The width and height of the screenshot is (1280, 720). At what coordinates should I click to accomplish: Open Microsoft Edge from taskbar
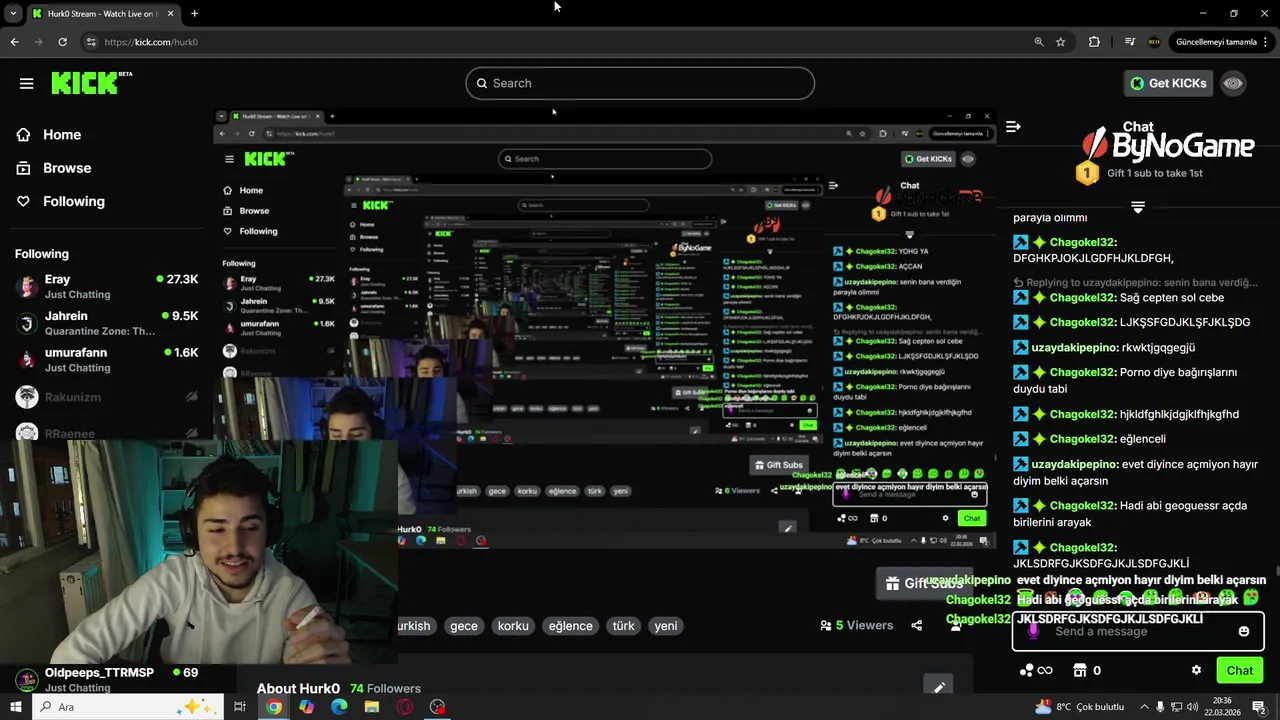[339, 707]
